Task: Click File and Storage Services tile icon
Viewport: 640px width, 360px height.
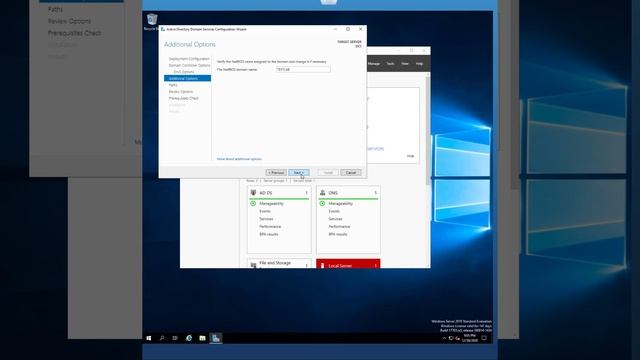Action: 253,265
